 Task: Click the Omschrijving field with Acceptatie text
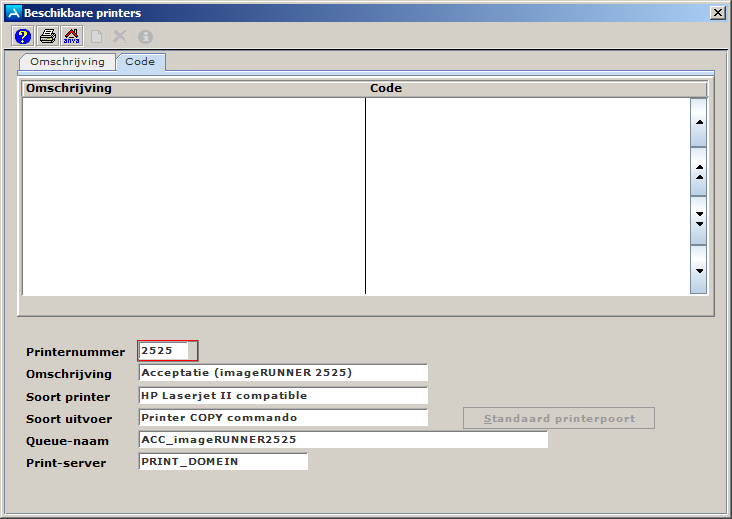(x=283, y=373)
